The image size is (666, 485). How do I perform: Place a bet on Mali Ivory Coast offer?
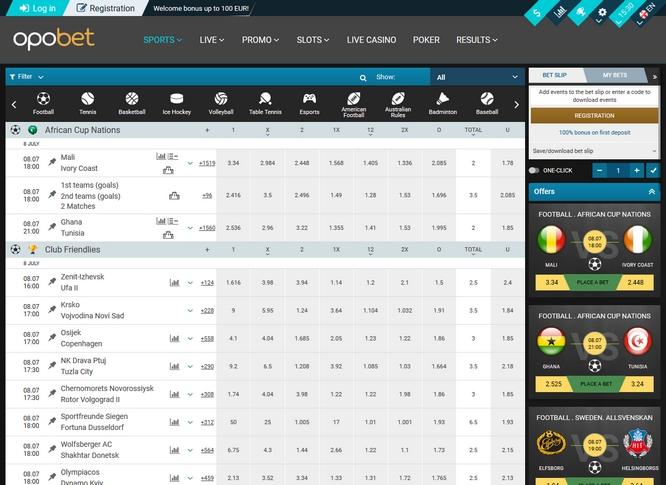(x=593, y=282)
